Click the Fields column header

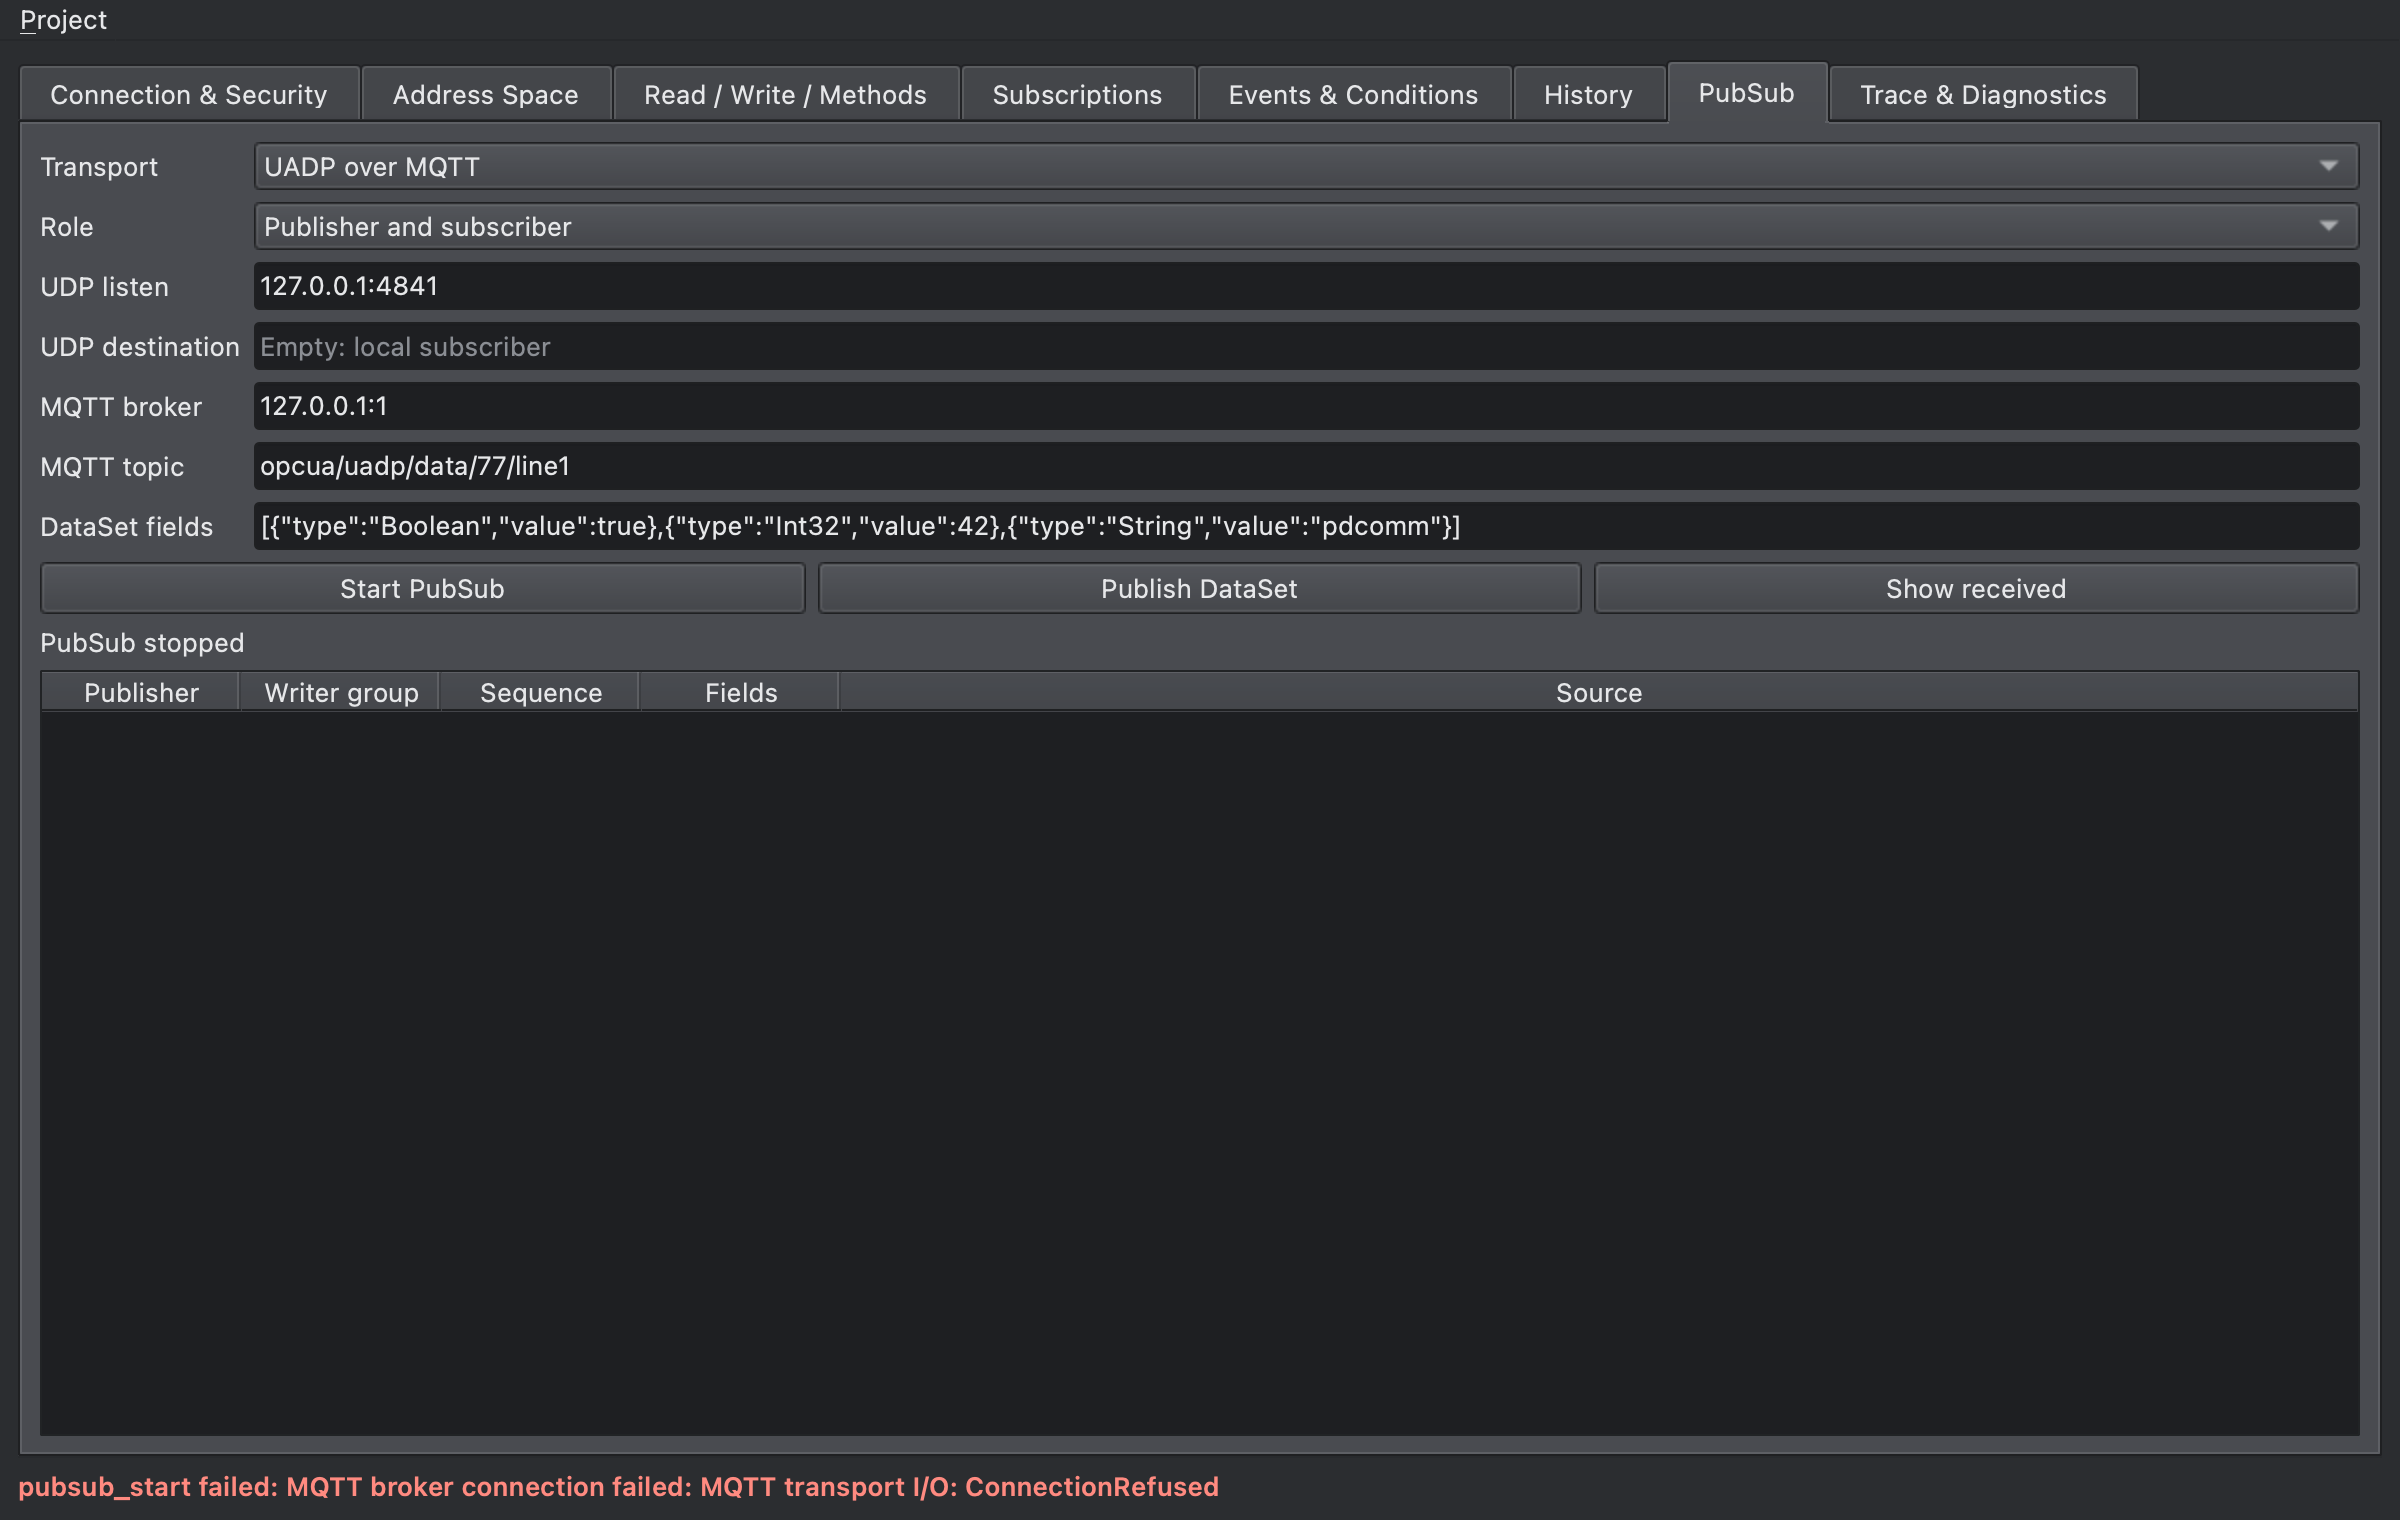741,693
